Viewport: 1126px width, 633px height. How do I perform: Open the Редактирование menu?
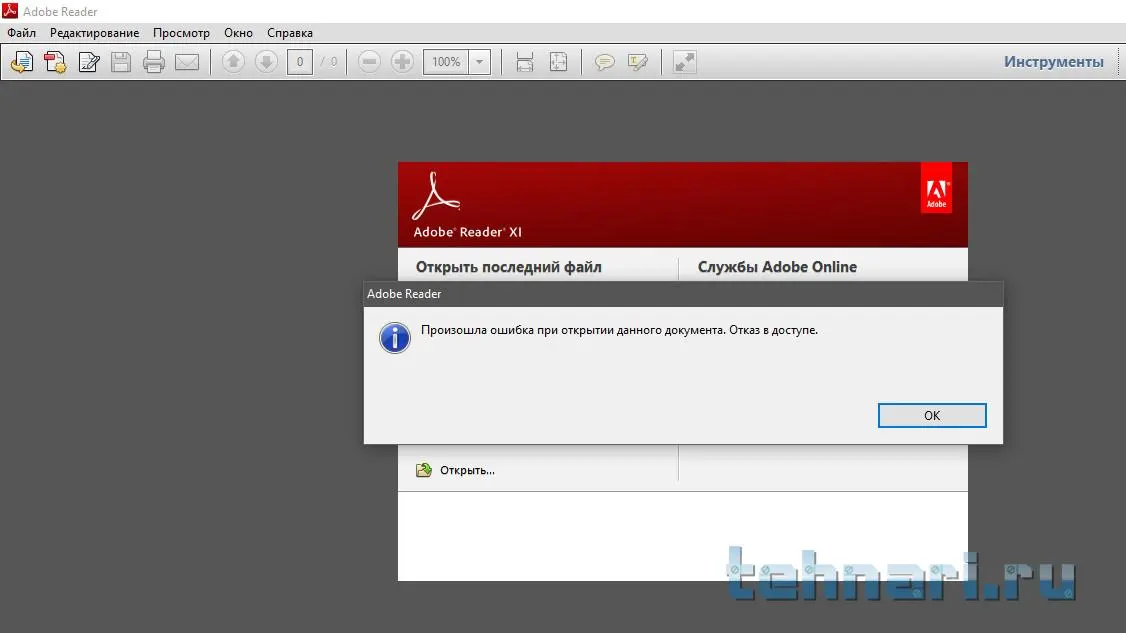[94, 33]
